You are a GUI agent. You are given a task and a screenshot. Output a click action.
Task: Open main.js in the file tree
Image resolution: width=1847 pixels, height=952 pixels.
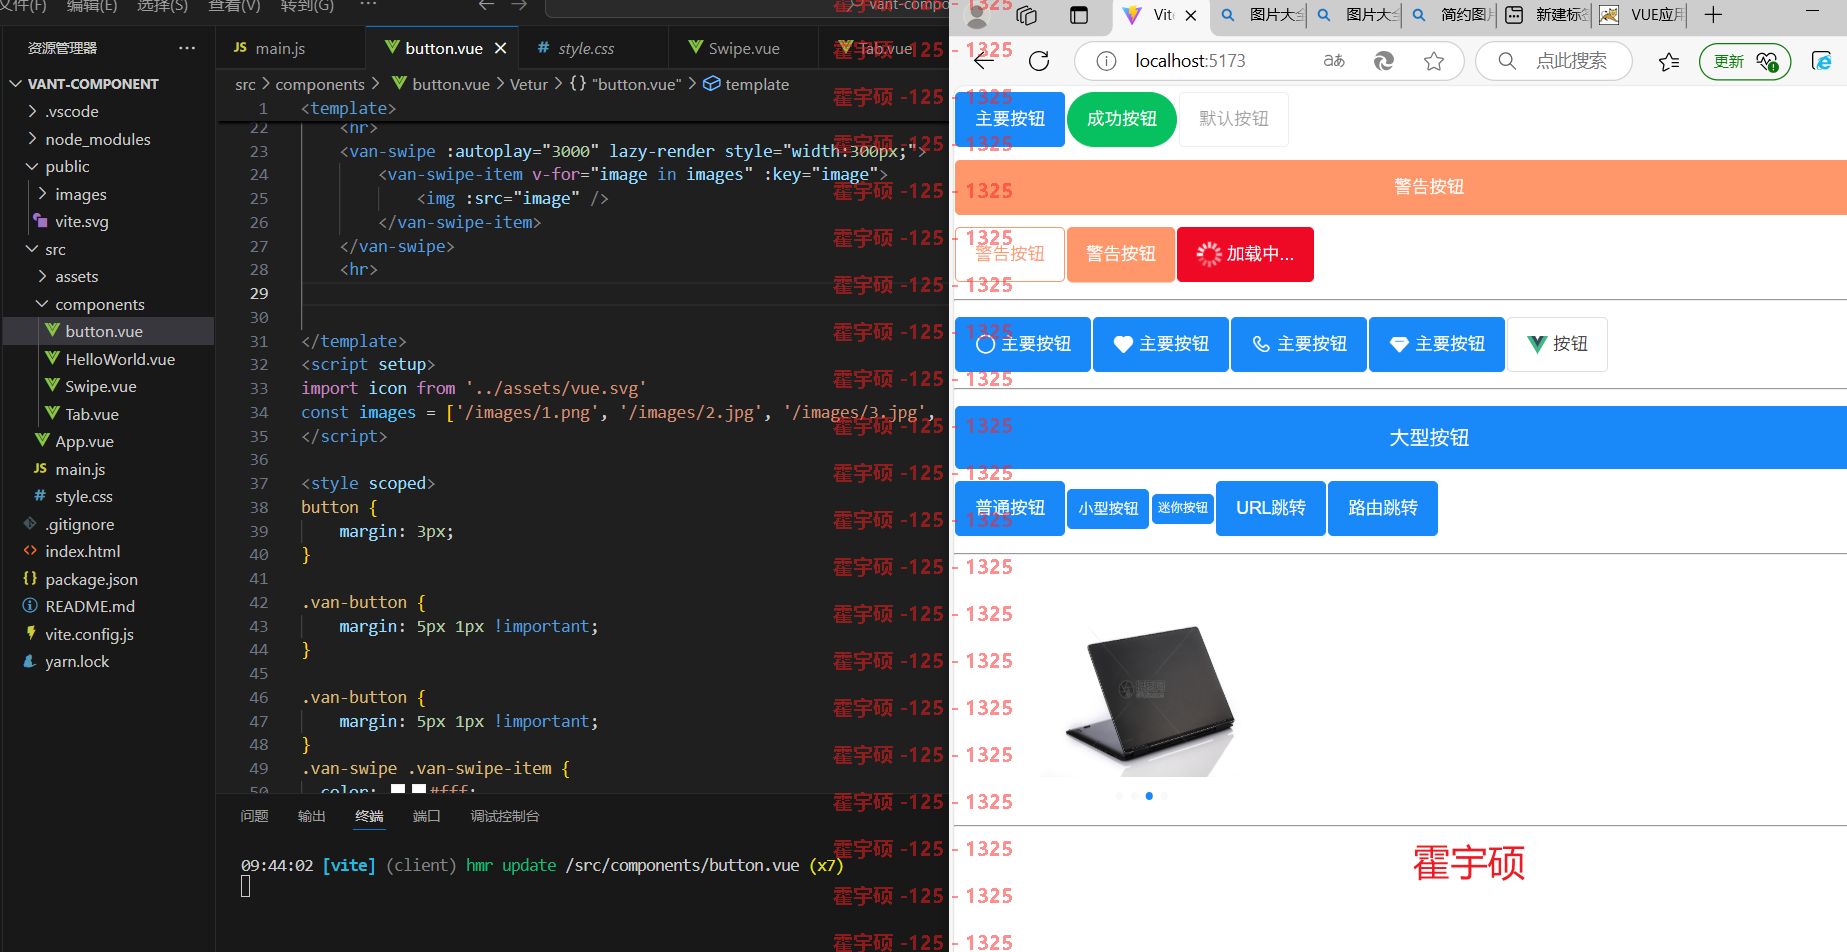[x=80, y=469]
